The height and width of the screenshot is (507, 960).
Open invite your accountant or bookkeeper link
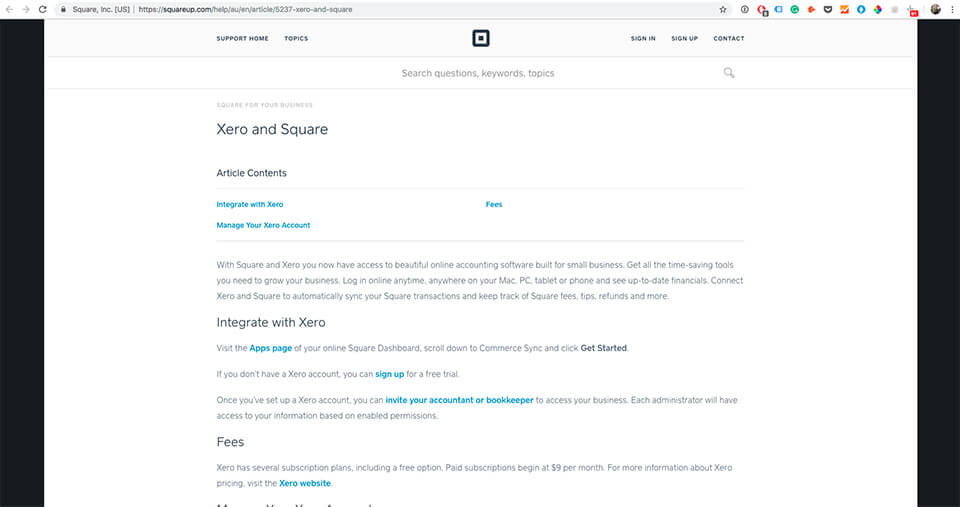pyautogui.click(x=459, y=400)
